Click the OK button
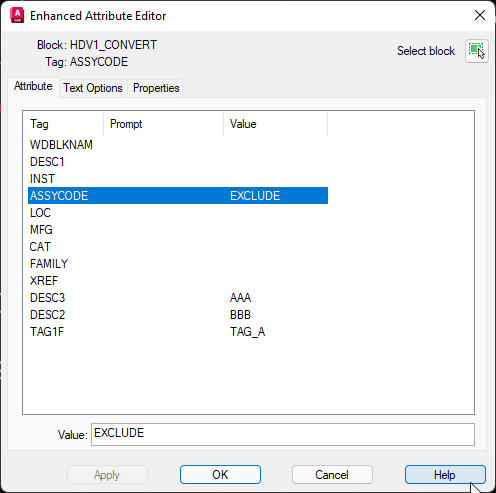This screenshot has height=493, width=496. 220,474
